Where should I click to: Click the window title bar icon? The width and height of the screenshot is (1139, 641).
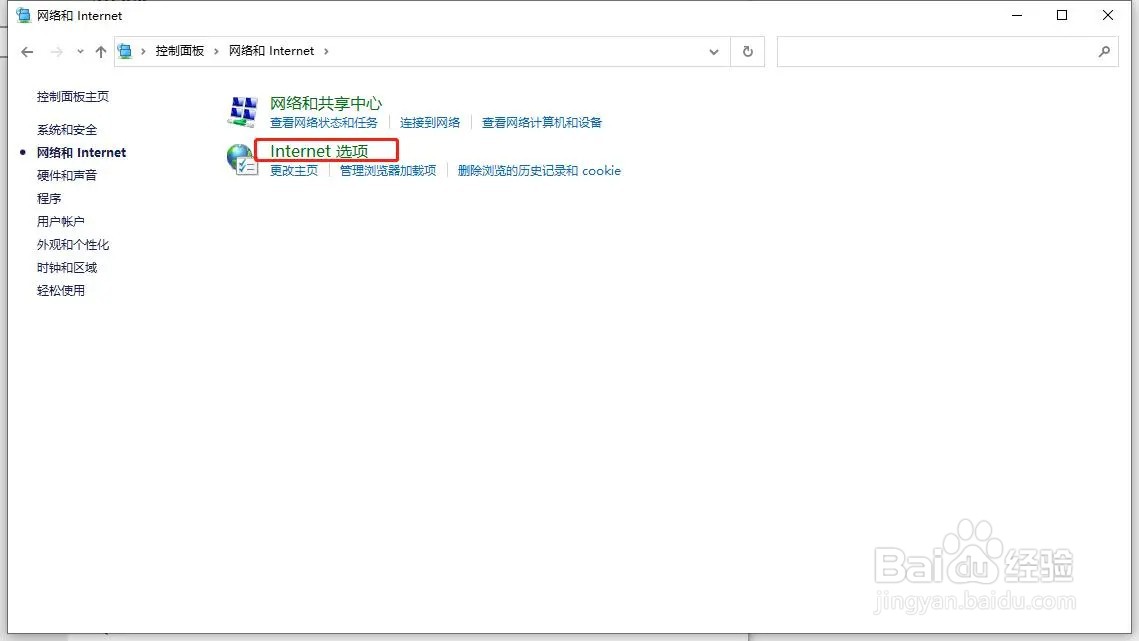(x=24, y=15)
